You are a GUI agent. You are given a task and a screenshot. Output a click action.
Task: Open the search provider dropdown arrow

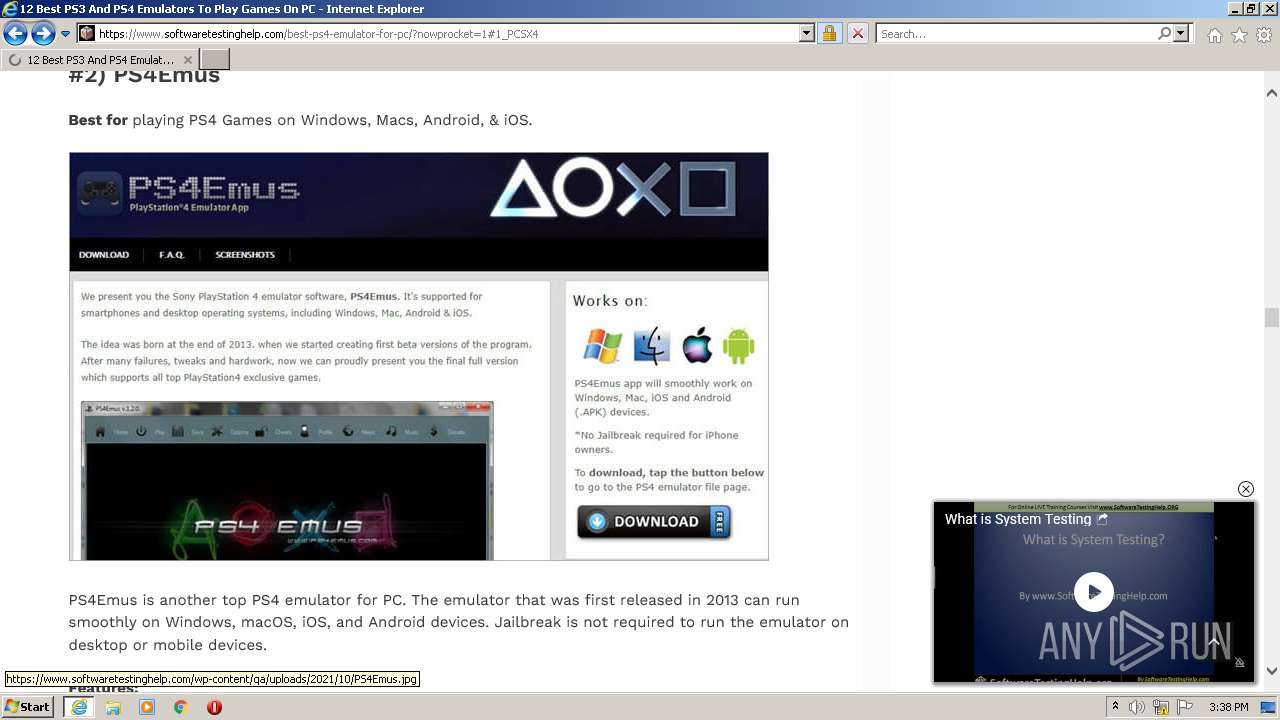click(x=1181, y=33)
